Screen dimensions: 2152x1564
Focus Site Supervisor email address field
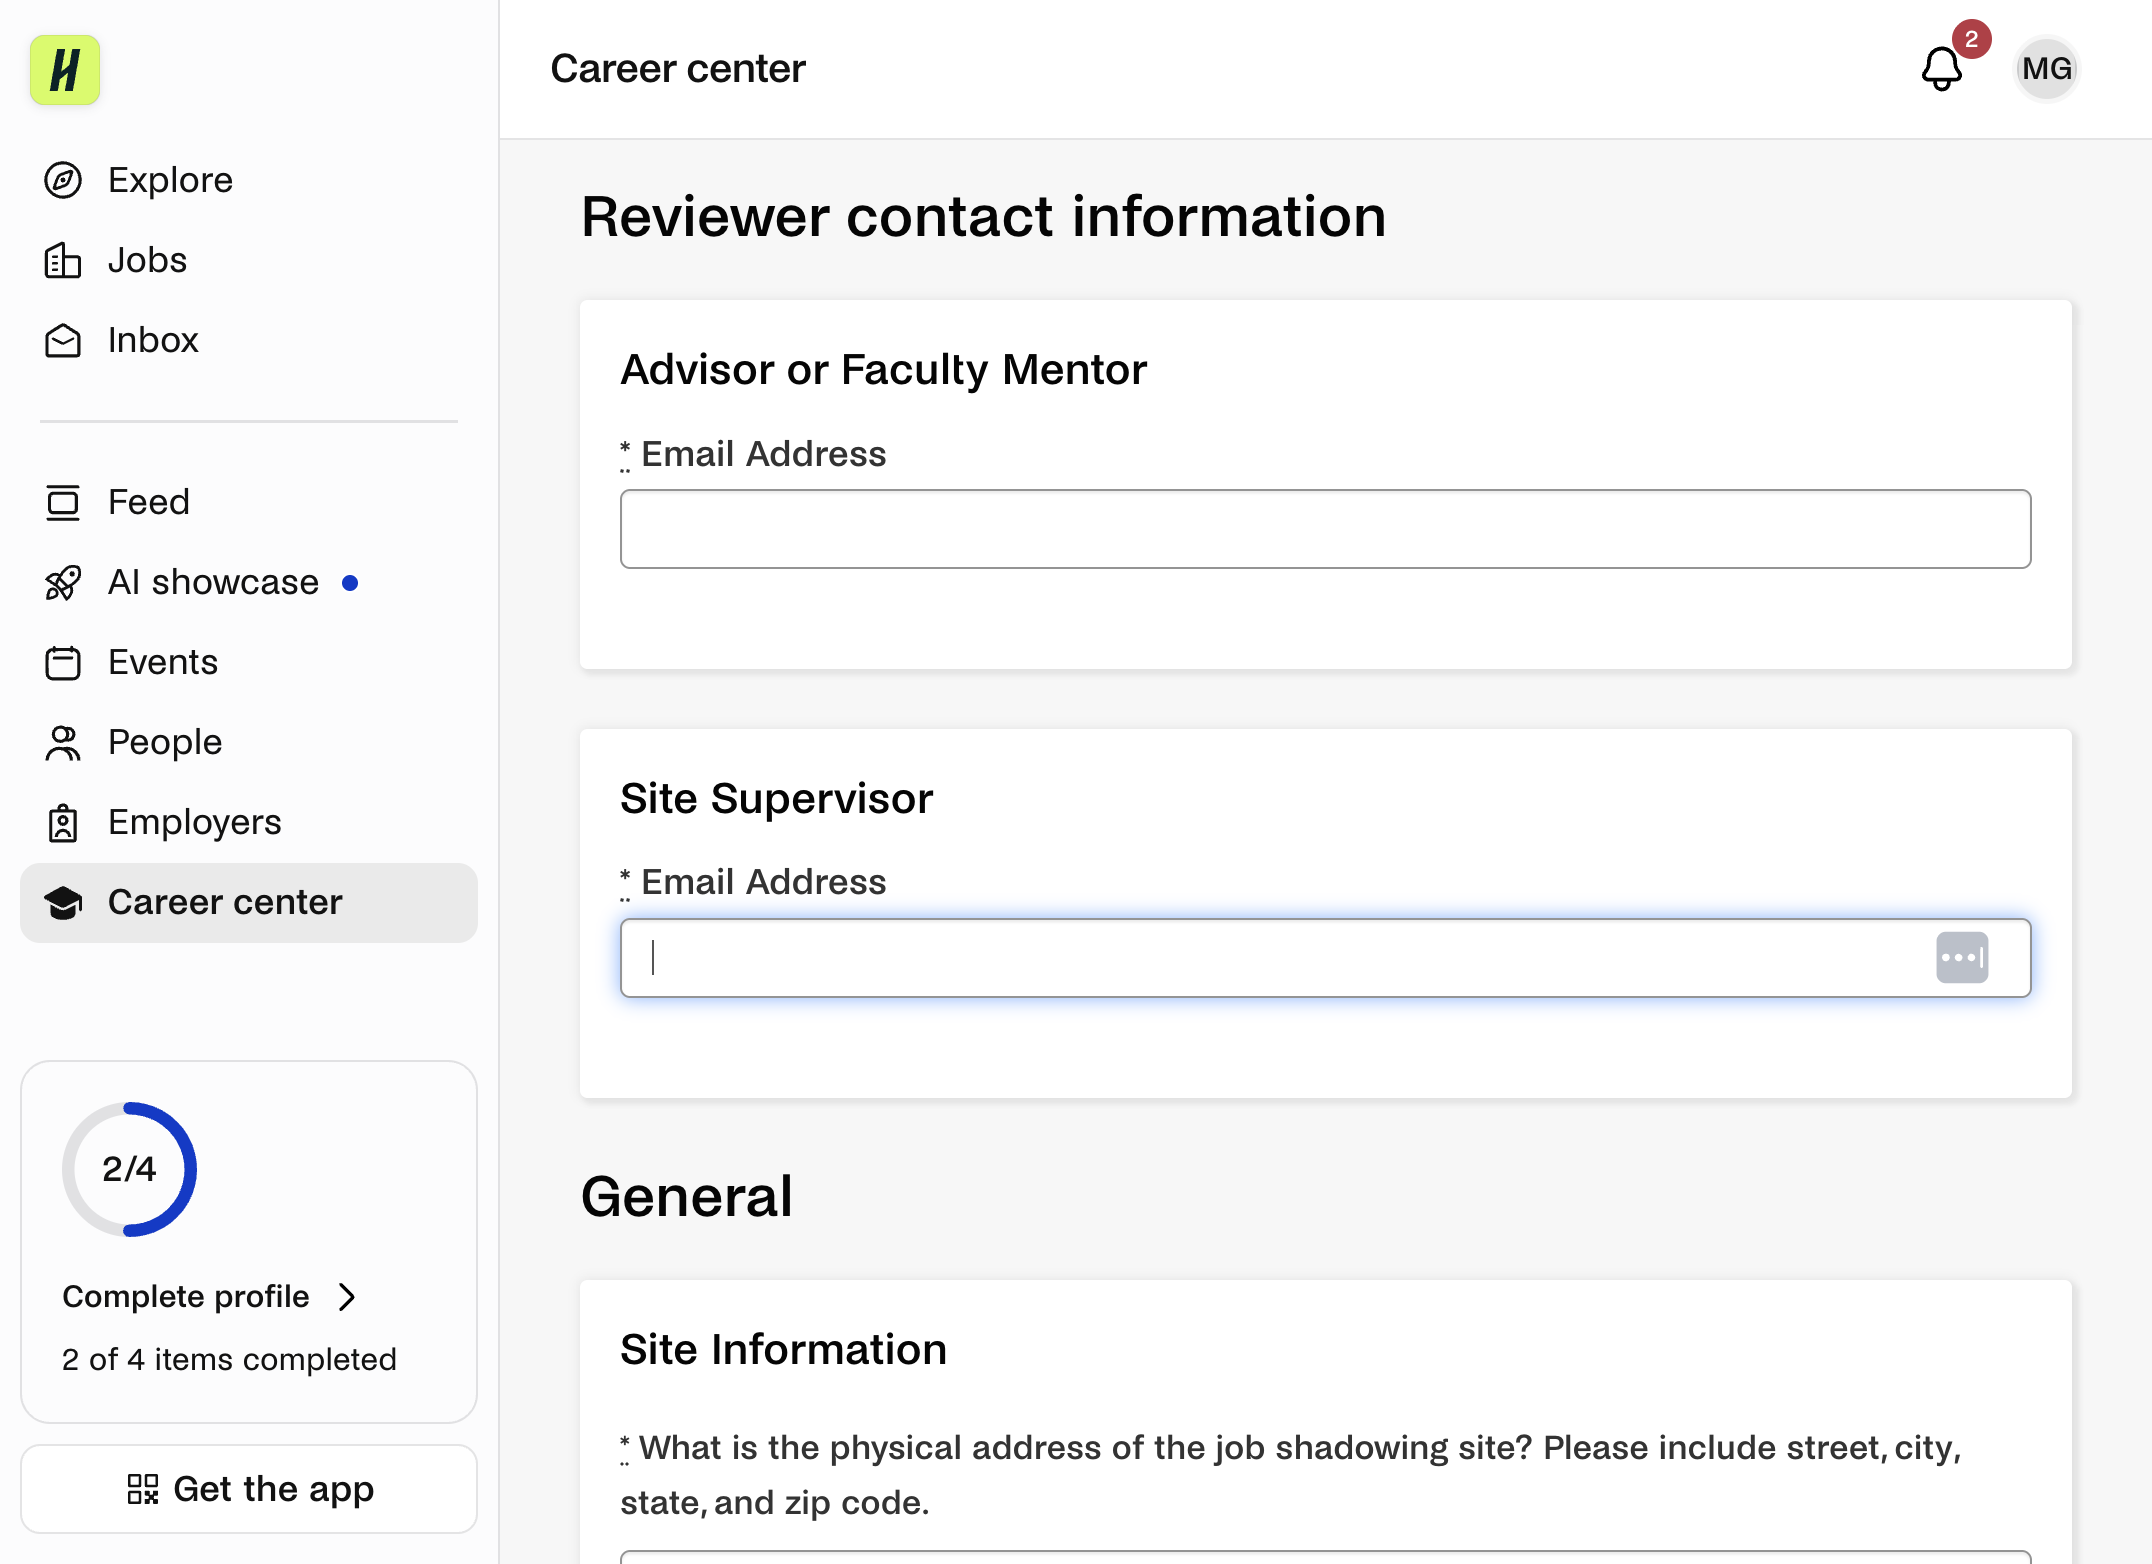pyautogui.click(x=1325, y=958)
